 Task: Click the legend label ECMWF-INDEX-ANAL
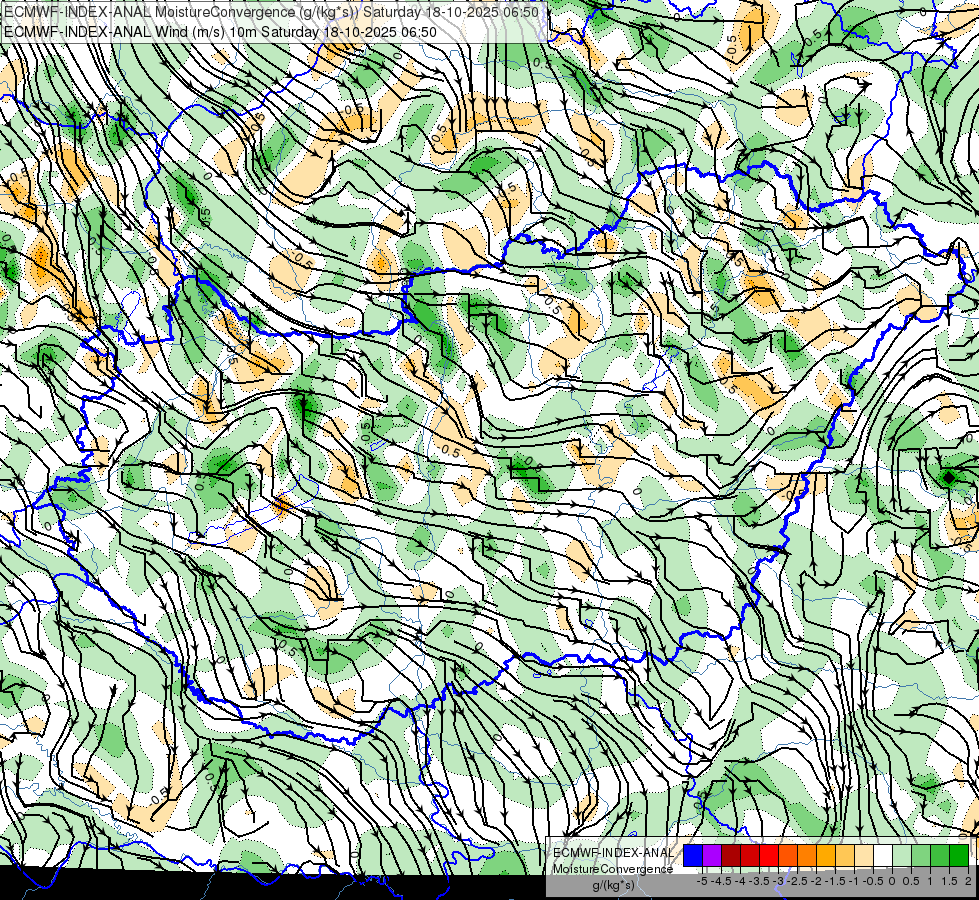pos(614,853)
